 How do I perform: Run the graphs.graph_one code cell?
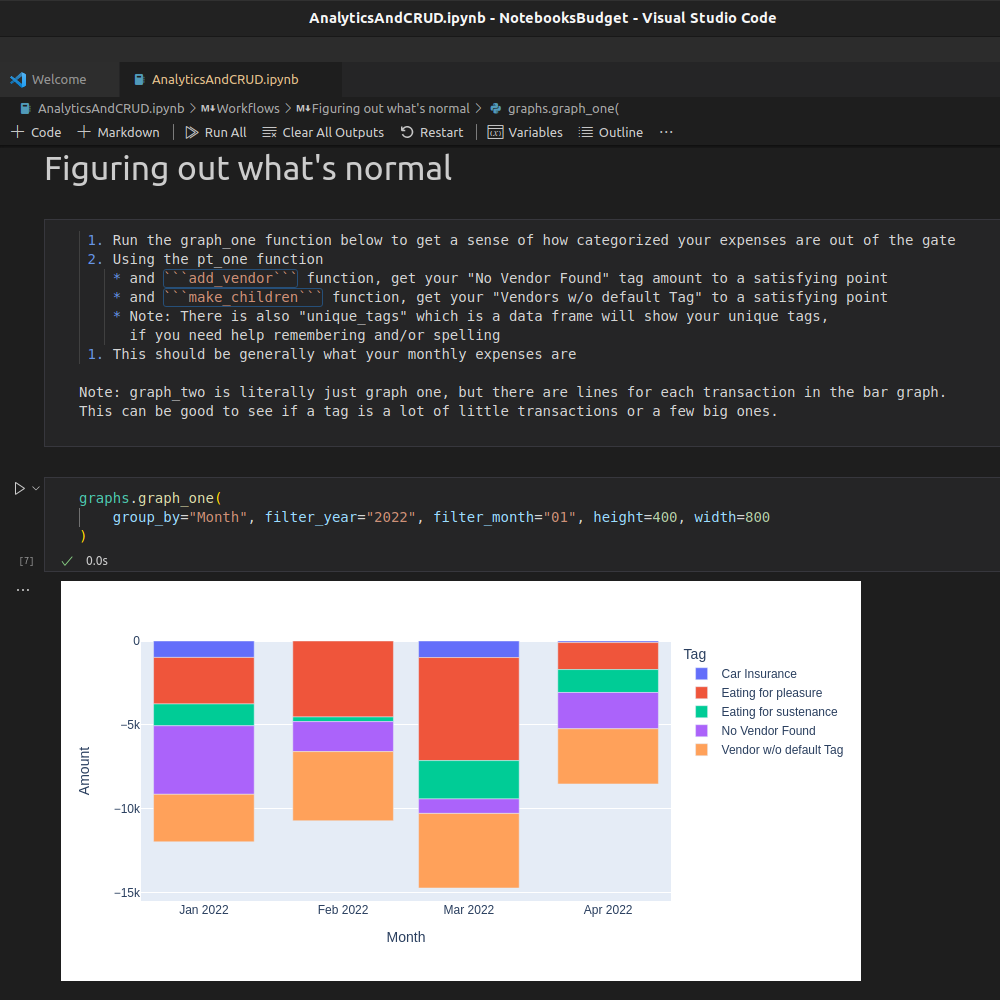pos(19,489)
